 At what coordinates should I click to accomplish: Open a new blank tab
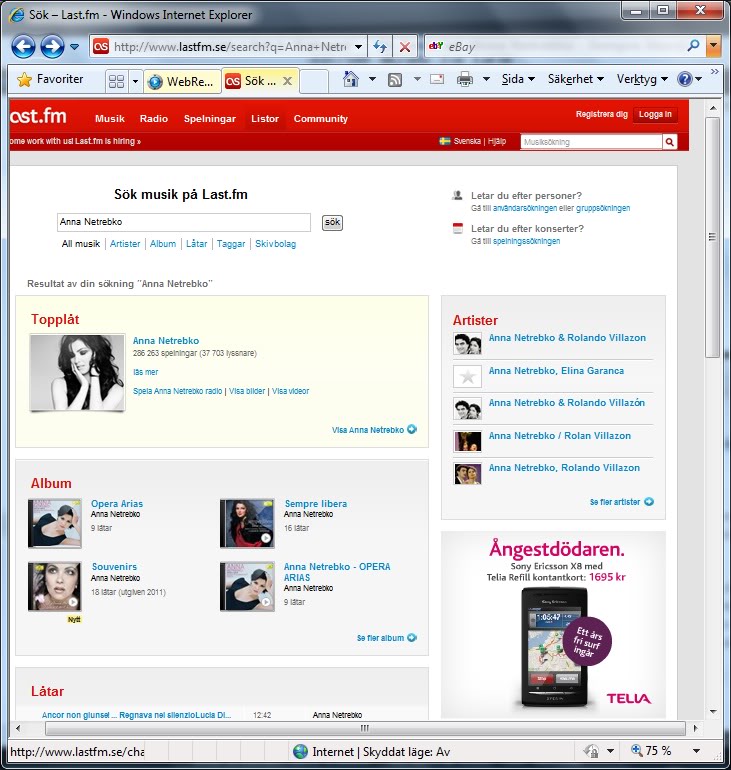[x=314, y=82]
